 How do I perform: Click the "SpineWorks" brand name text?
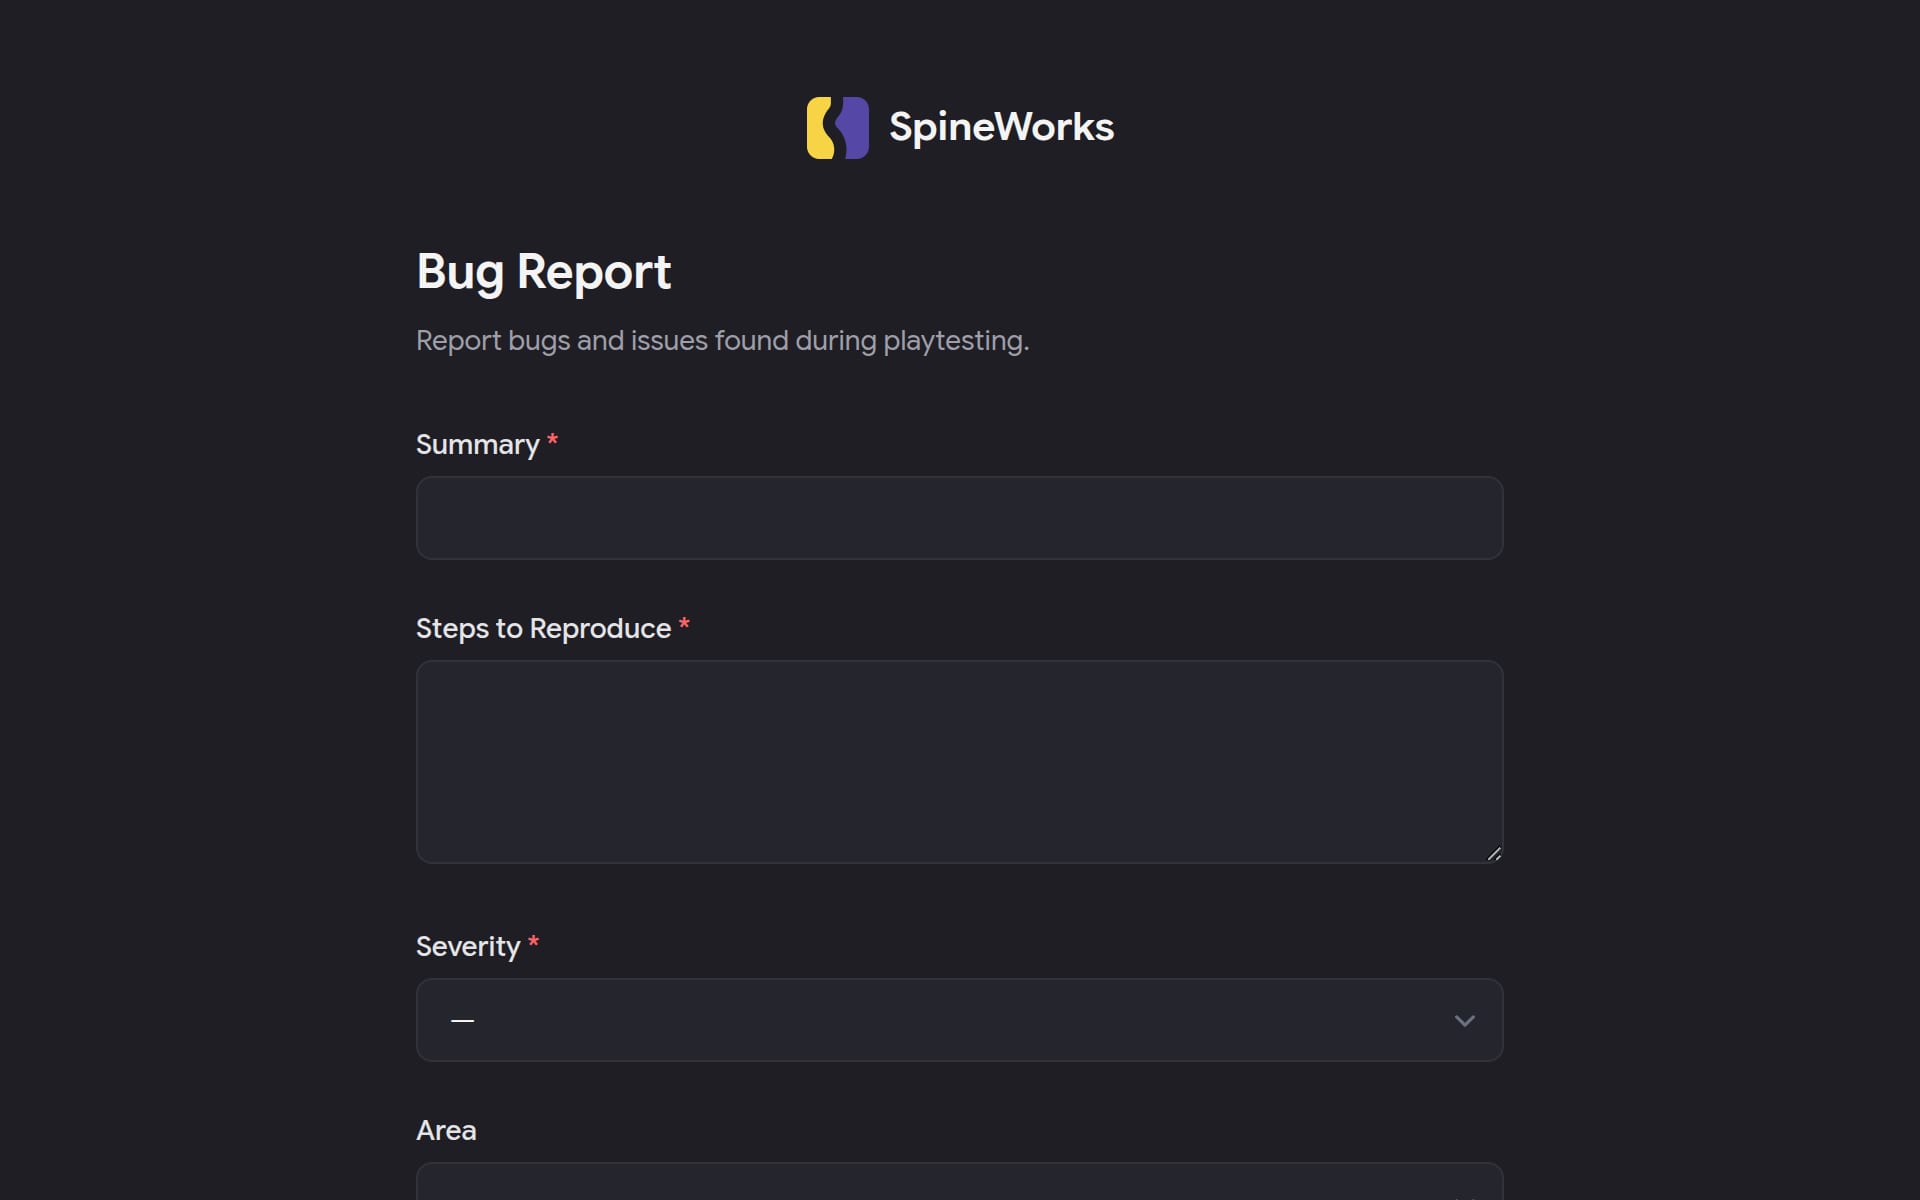[1001, 128]
